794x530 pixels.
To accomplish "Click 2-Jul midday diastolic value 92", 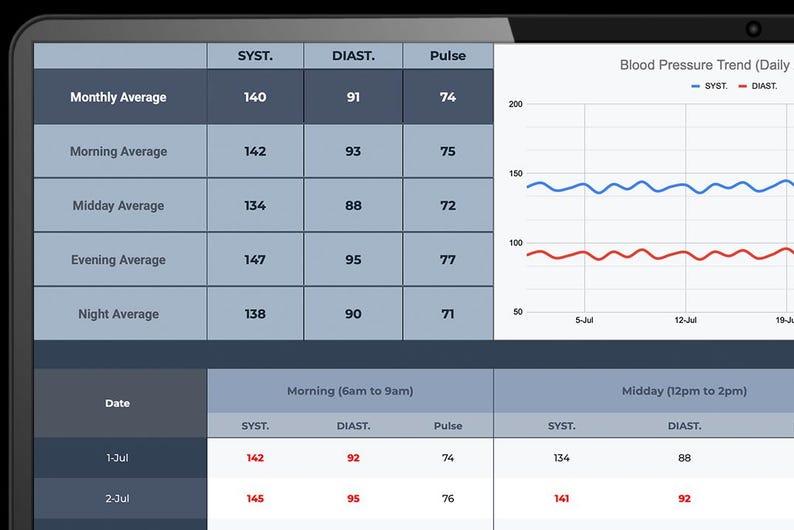I will coord(685,499).
